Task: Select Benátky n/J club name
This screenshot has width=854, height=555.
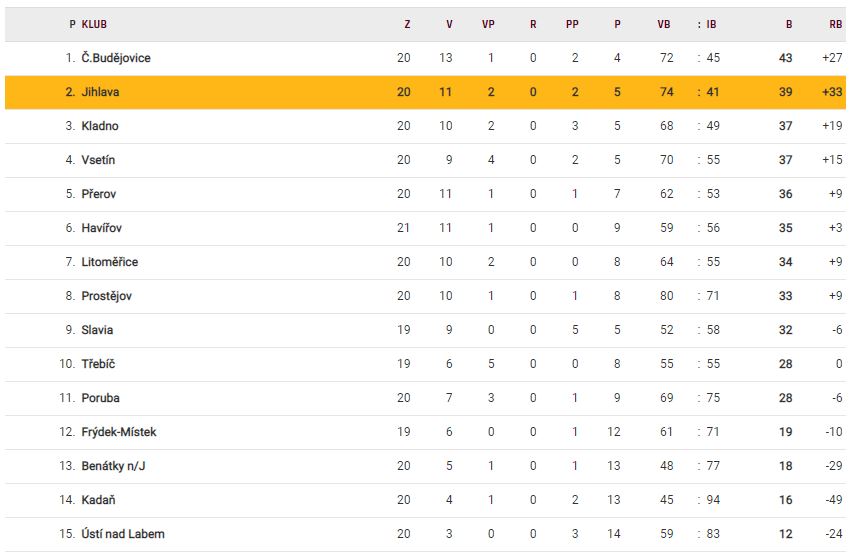Action: tap(115, 466)
